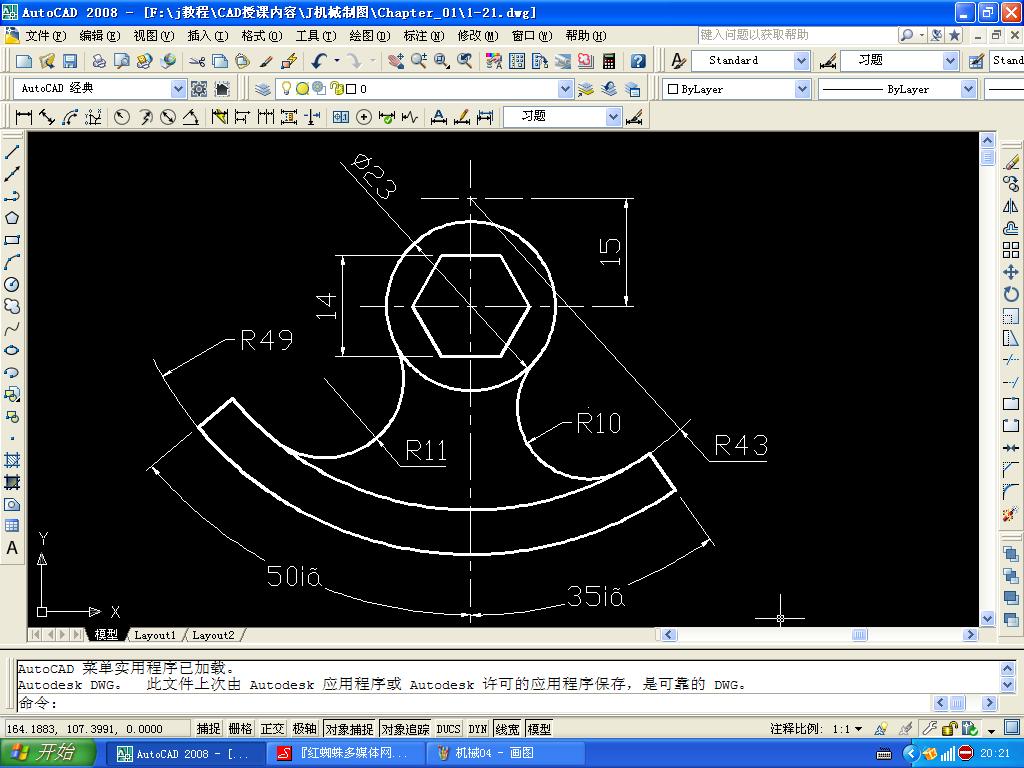
Task: Expand the 习题 dropdown in dimension toolbar
Action: click(x=613, y=117)
